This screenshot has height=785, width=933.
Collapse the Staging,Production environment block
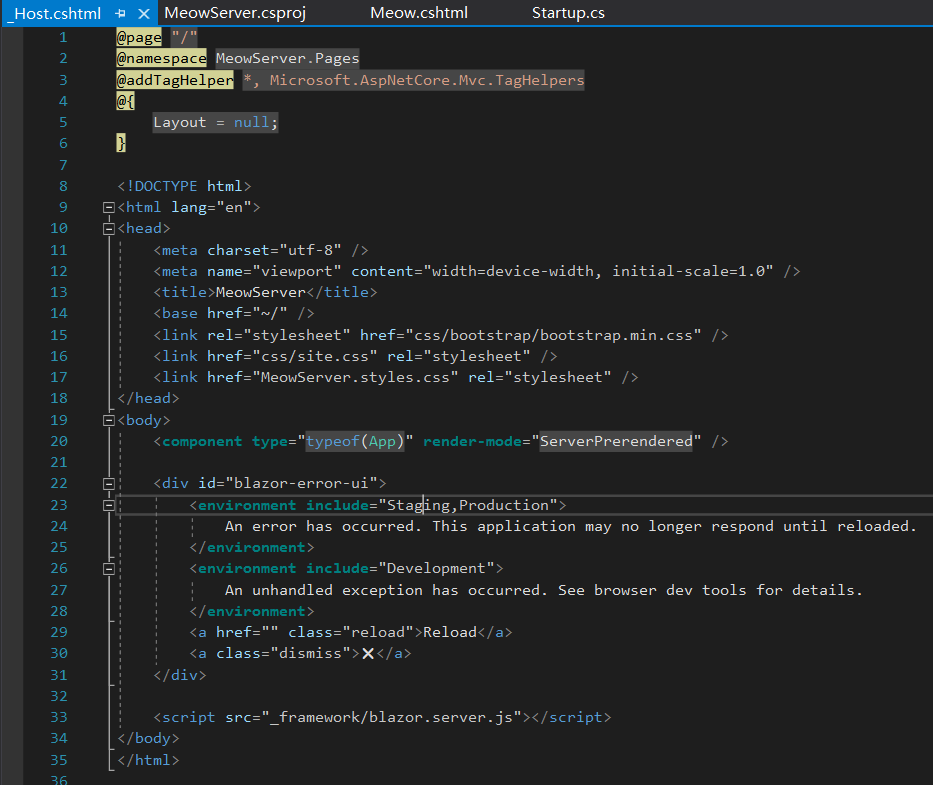coord(109,505)
